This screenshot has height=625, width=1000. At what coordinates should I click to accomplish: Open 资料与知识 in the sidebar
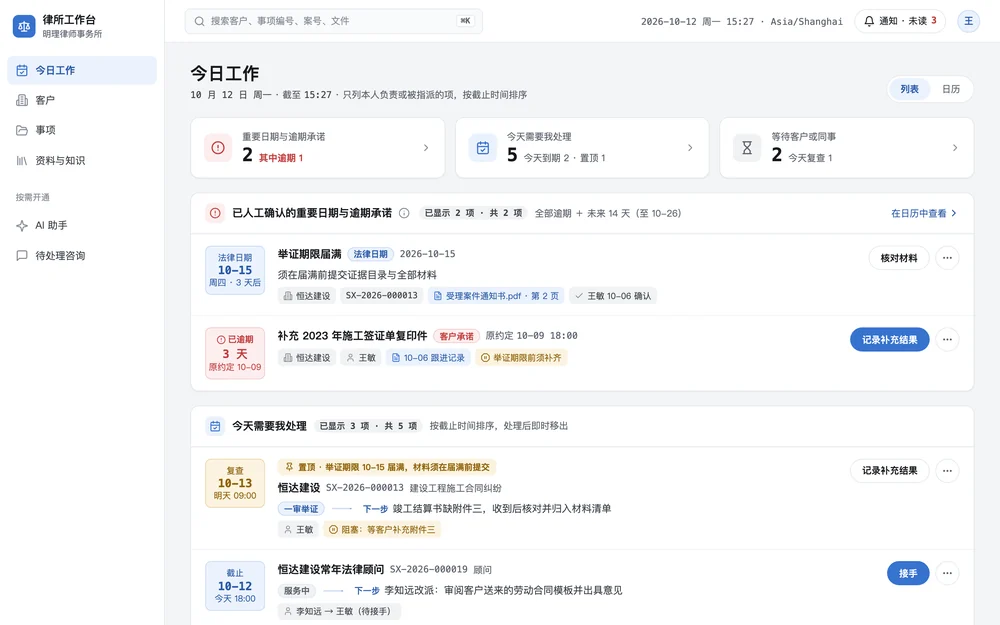click(x=82, y=160)
